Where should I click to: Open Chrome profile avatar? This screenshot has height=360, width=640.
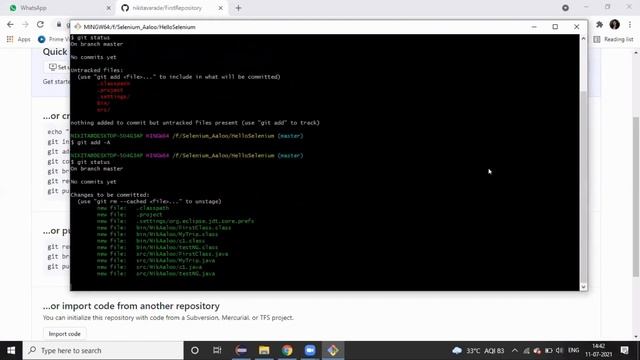[615, 24]
